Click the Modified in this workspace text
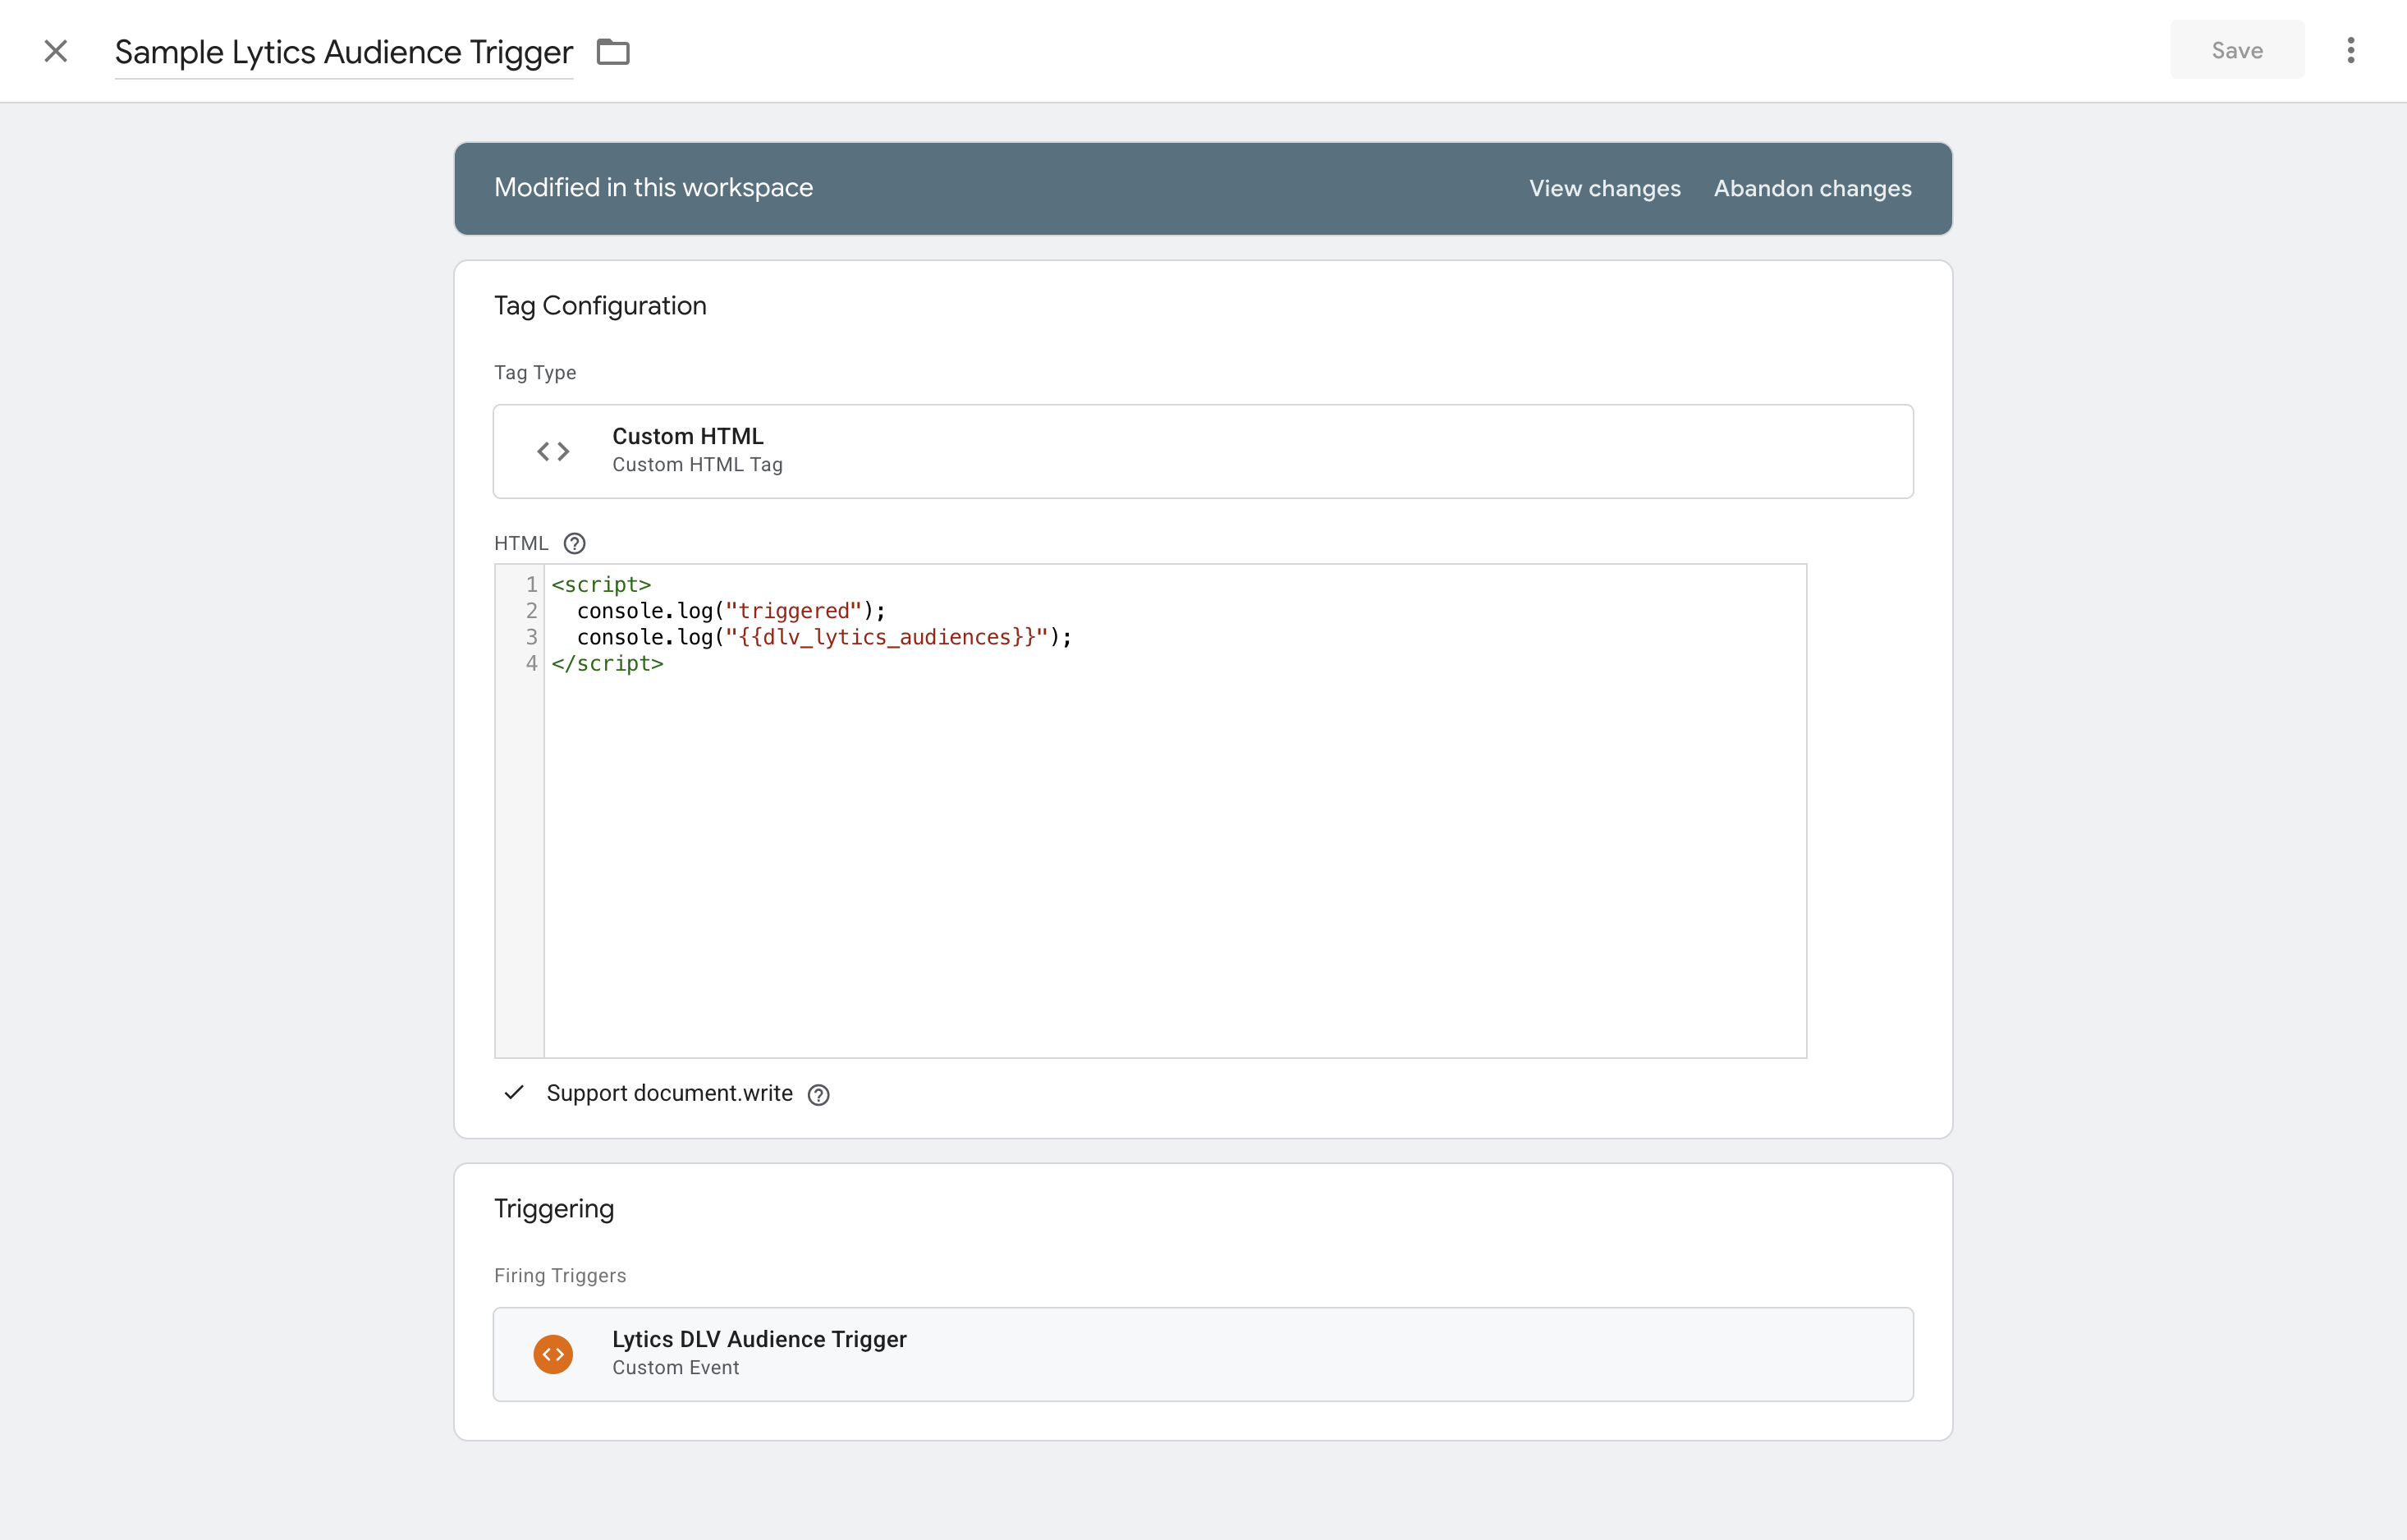Image resolution: width=2407 pixels, height=1540 pixels. pos(653,187)
